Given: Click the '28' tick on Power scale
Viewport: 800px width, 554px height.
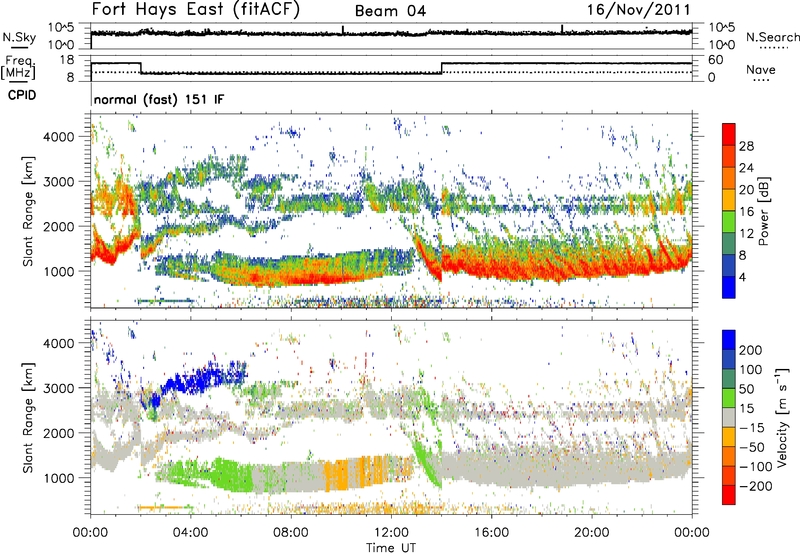Looking at the screenshot, I should tap(746, 146).
